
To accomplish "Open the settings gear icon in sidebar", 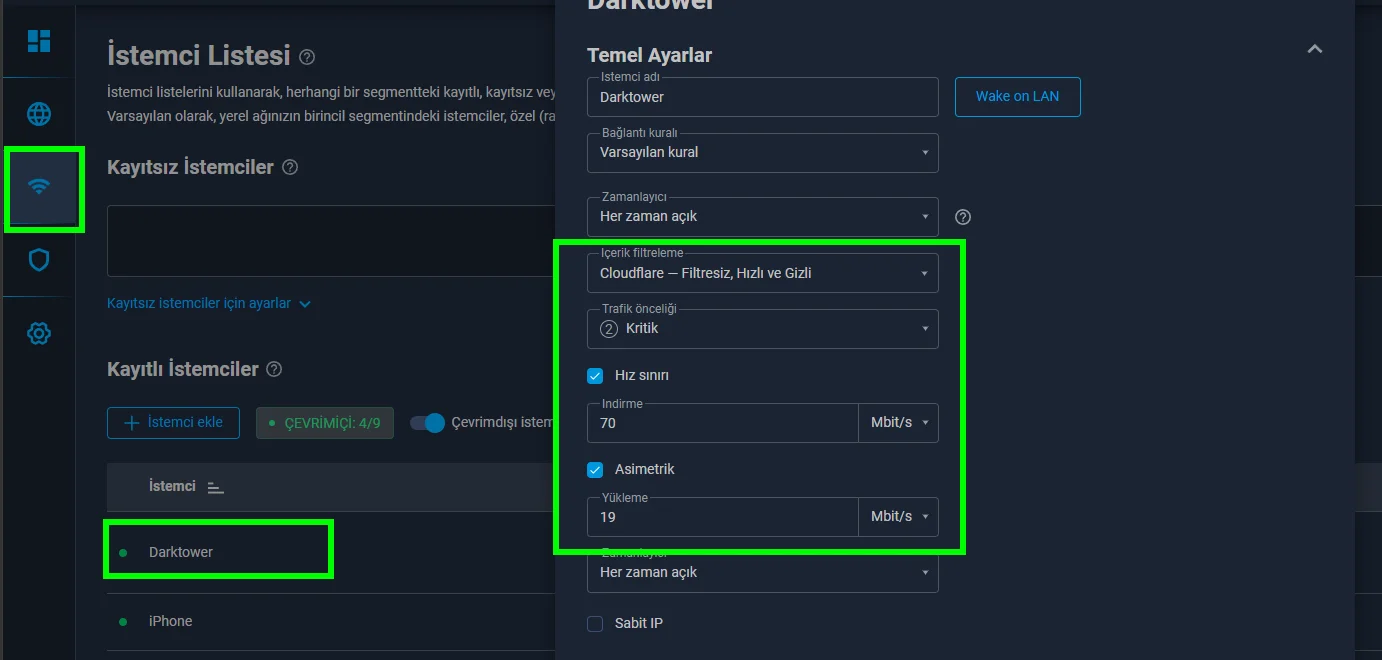I will [39, 333].
